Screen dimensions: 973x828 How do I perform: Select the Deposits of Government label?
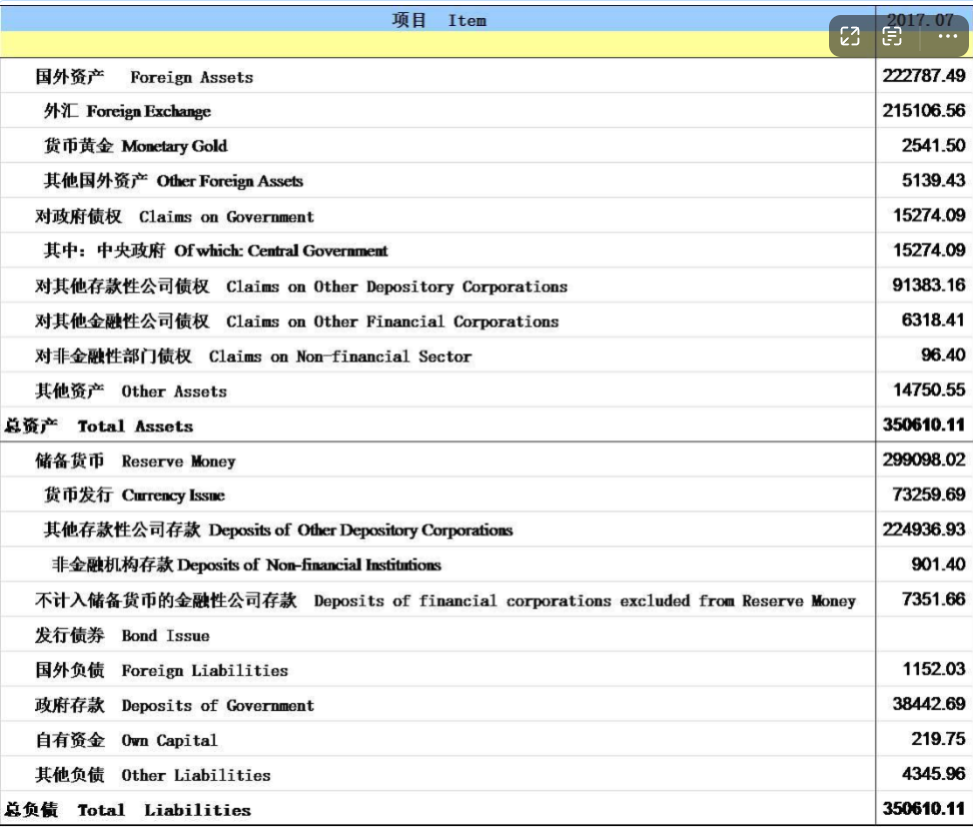[x=174, y=706]
